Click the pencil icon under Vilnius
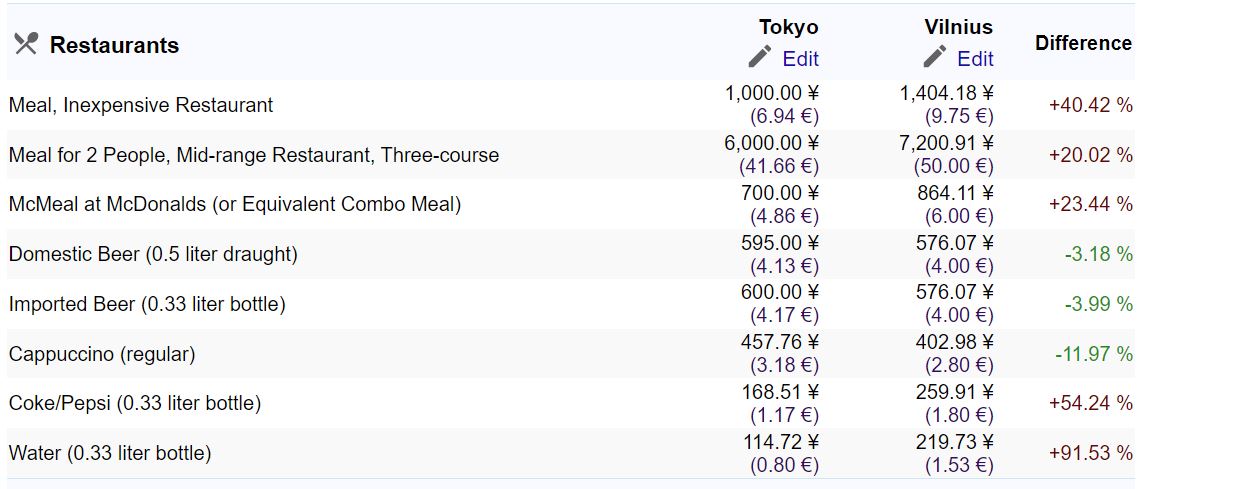This screenshot has width=1239, height=489. tap(935, 57)
